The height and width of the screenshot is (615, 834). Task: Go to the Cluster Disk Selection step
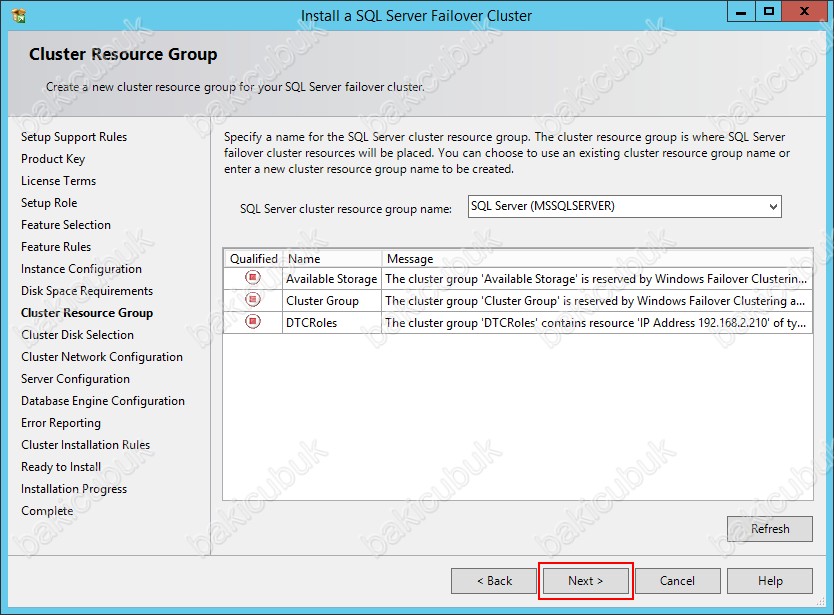click(x=77, y=335)
